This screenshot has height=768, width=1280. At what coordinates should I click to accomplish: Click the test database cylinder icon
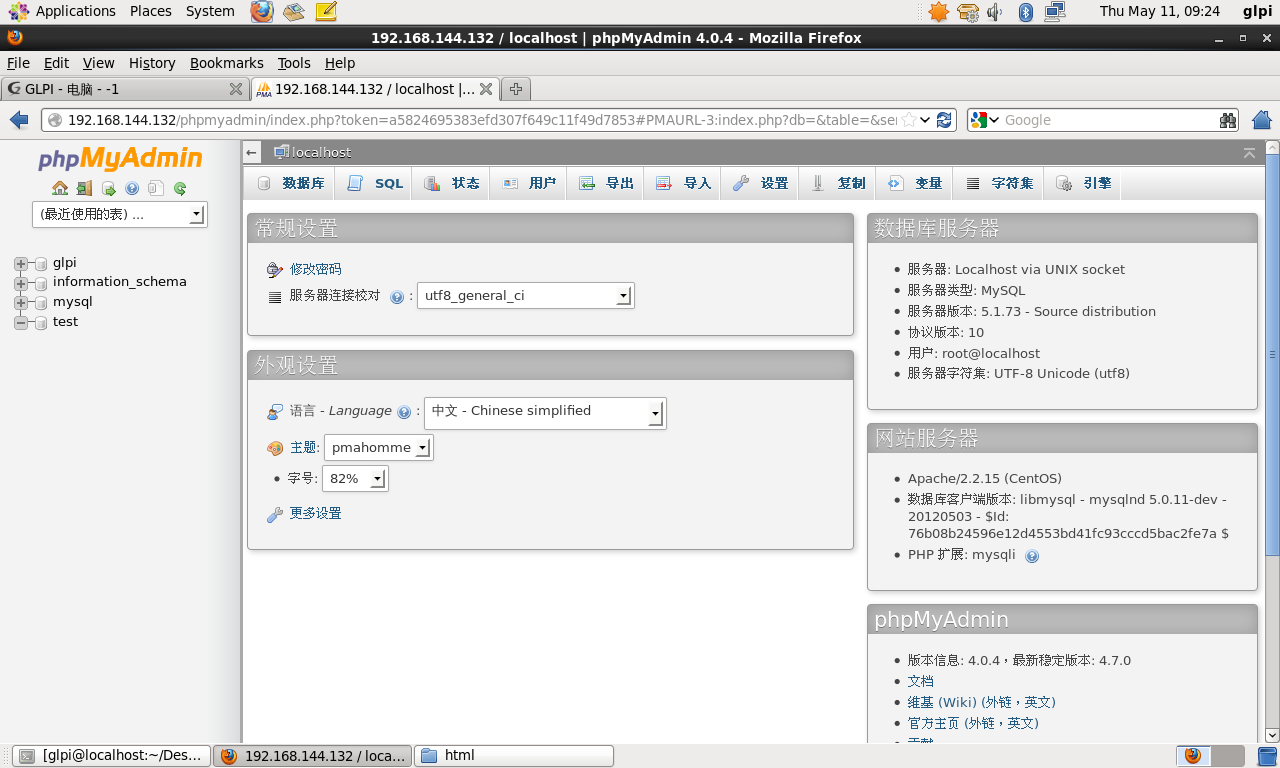tap(41, 323)
